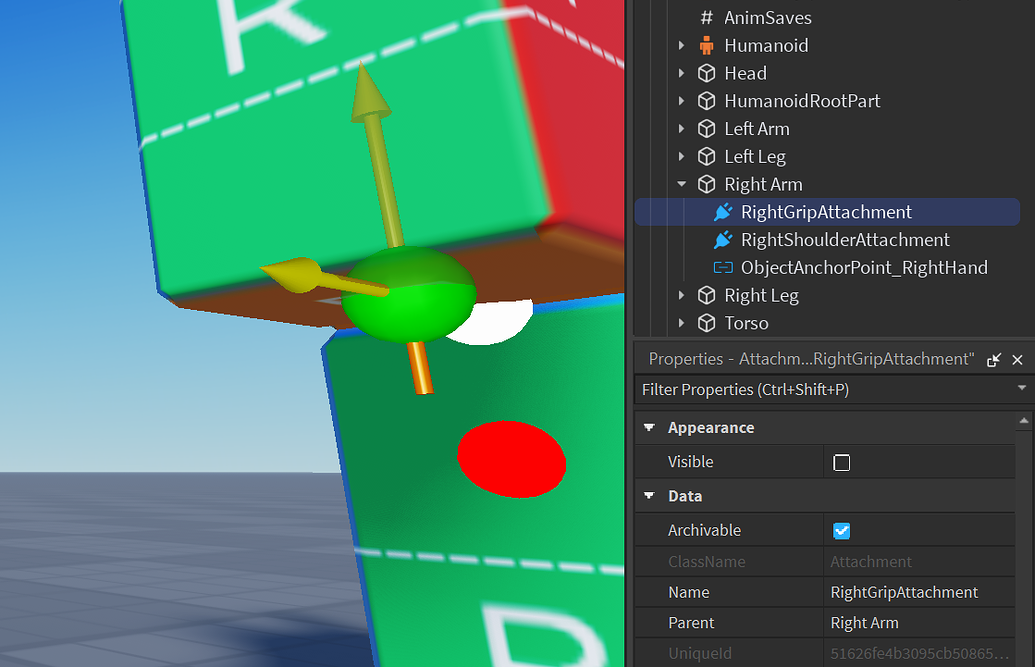Select the Torso part icon

click(x=706, y=323)
